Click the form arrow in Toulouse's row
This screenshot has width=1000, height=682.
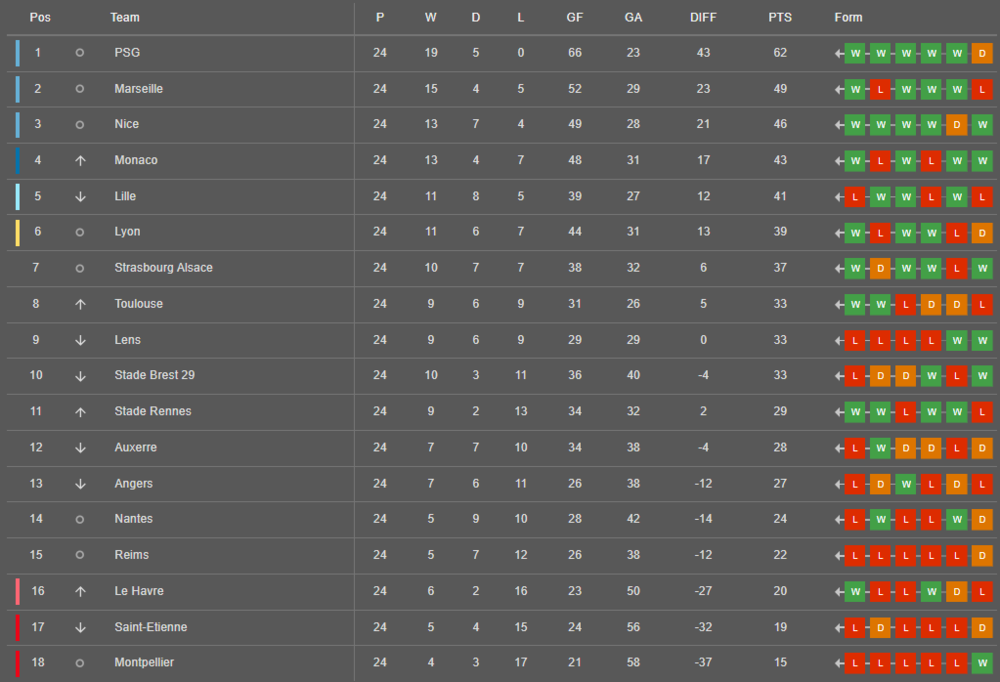(x=839, y=304)
